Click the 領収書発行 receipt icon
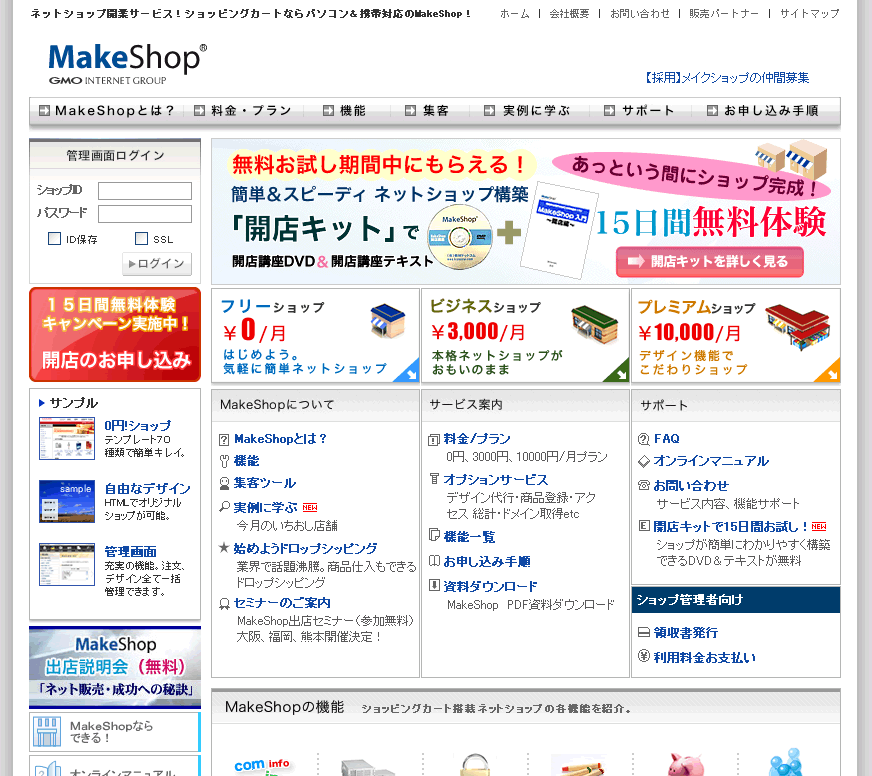Screen dimensions: 872x776 644,633
